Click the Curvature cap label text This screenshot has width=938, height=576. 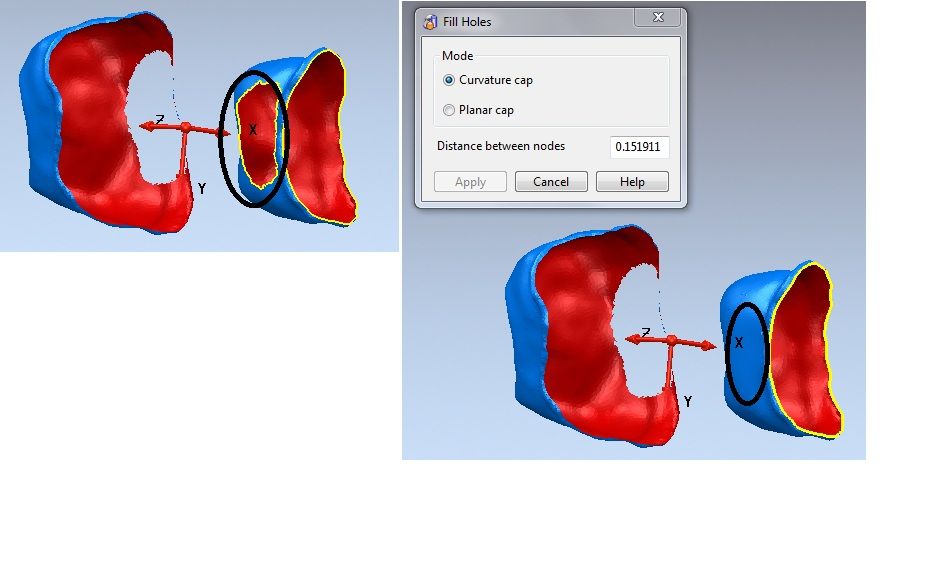pyautogui.click(x=496, y=80)
